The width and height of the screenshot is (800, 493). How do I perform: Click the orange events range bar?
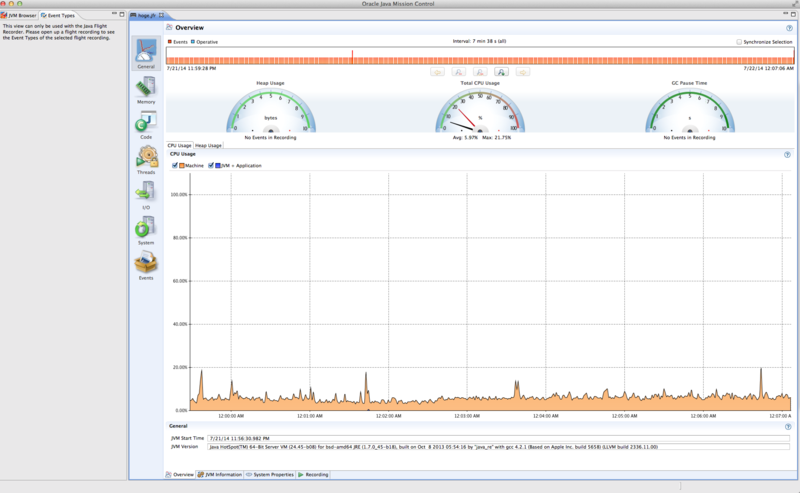click(480, 61)
